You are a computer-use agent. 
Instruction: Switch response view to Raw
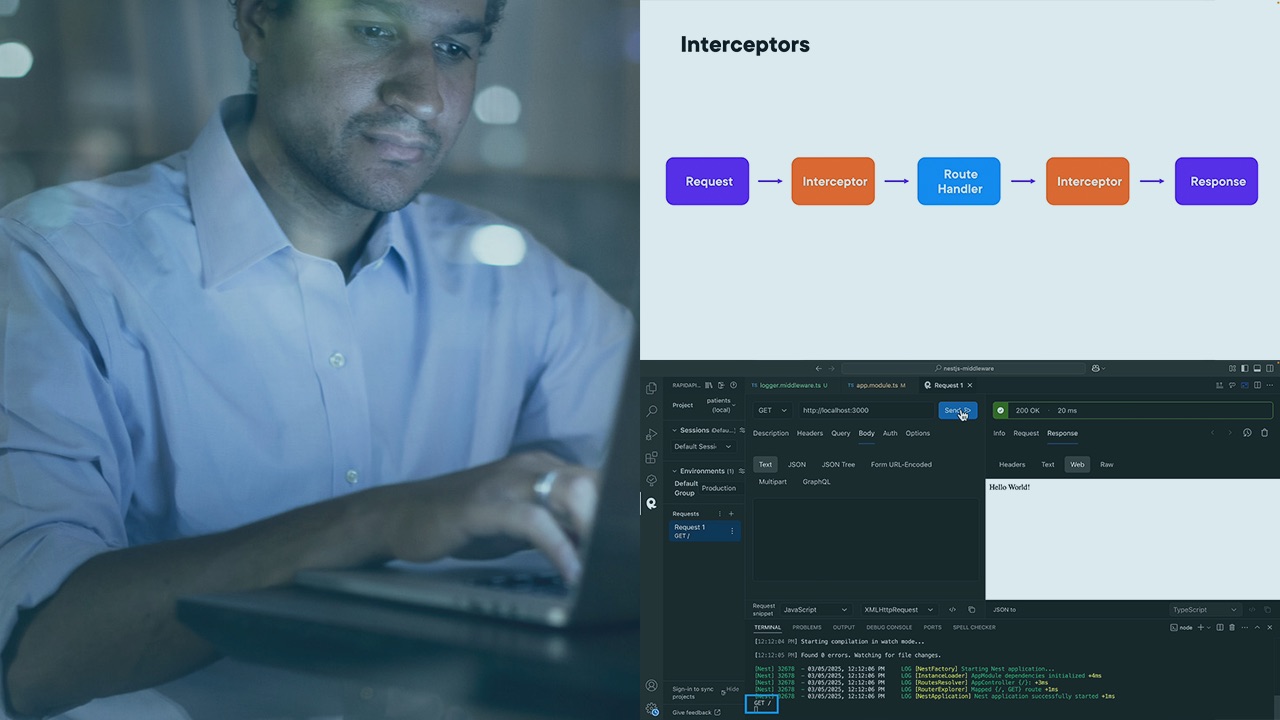pos(1107,464)
